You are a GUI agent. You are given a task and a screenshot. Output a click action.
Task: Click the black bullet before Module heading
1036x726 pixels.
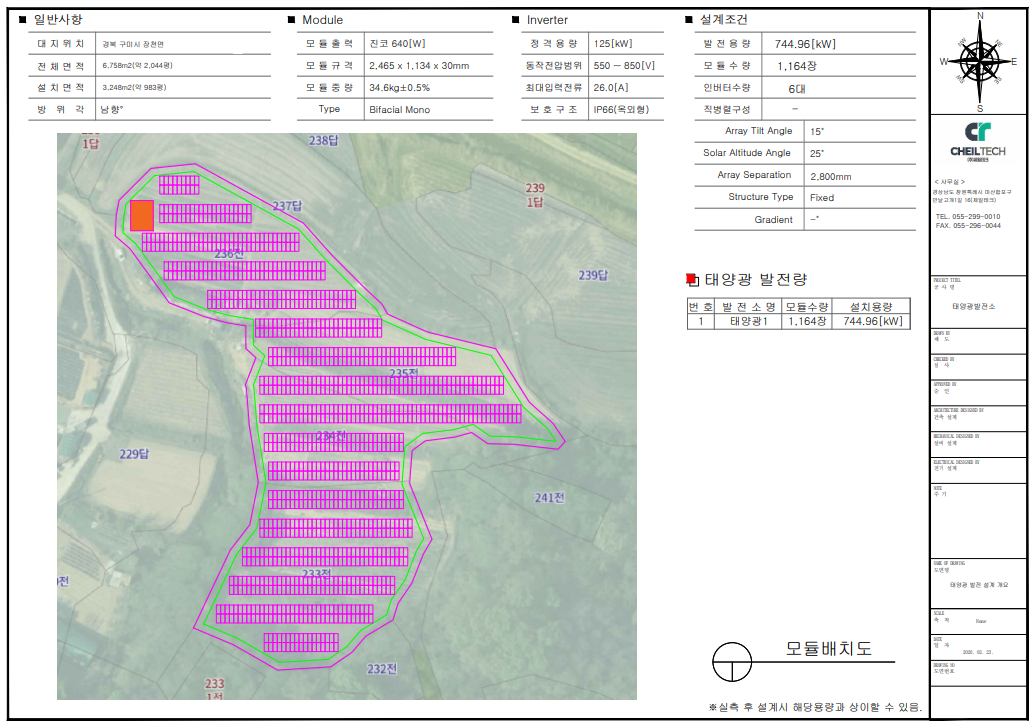pyautogui.click(x=291, y=20)
